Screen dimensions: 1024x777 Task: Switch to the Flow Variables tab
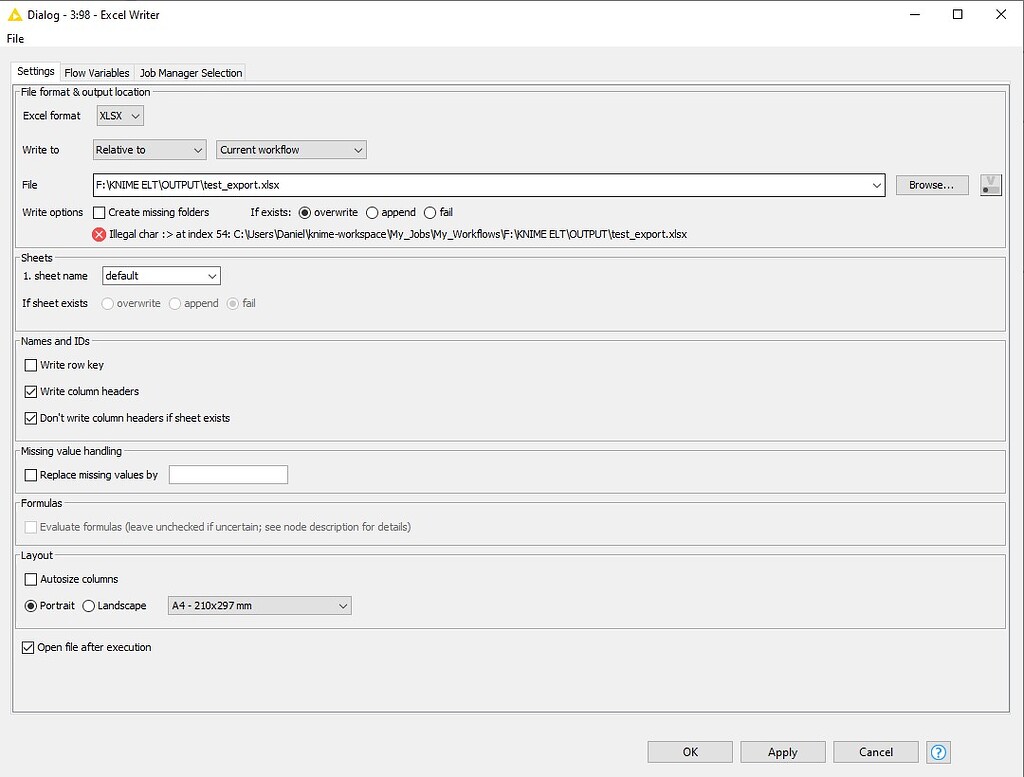96,72
